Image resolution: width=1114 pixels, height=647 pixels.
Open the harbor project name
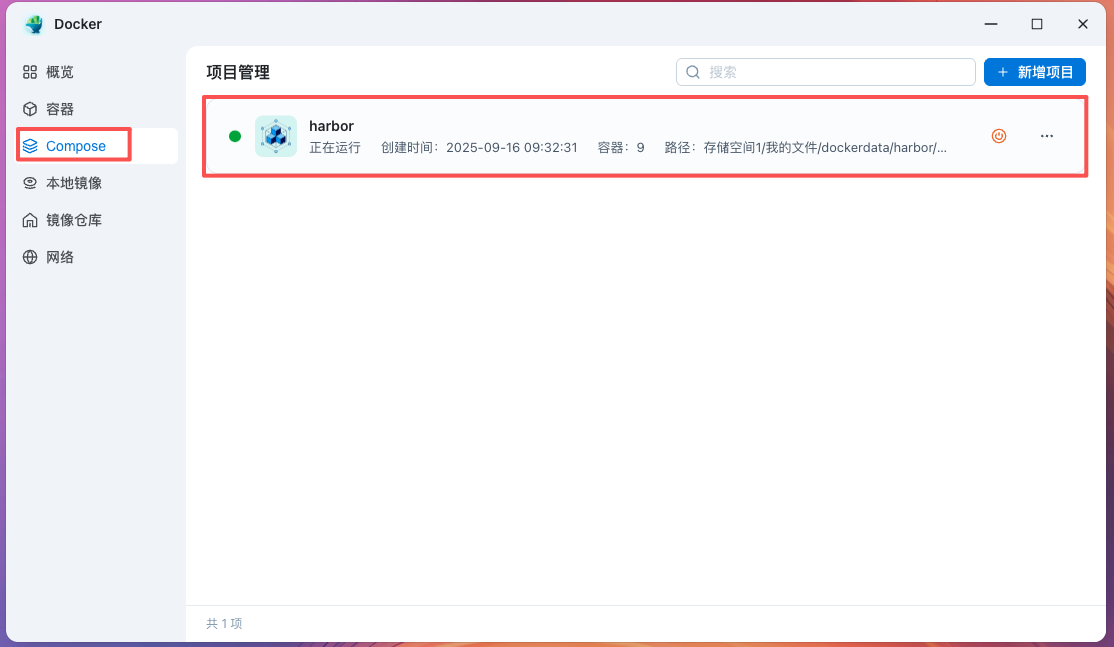coord(331,126)
